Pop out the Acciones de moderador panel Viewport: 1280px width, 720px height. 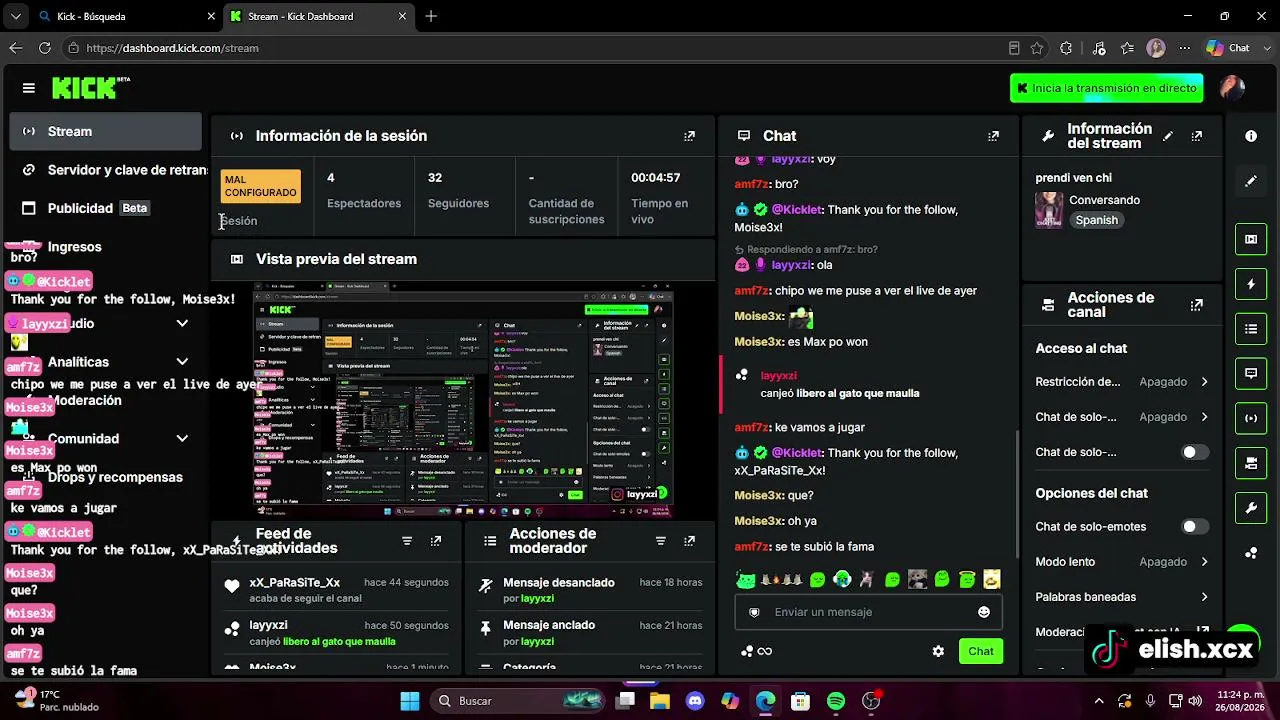click(690, 541)
